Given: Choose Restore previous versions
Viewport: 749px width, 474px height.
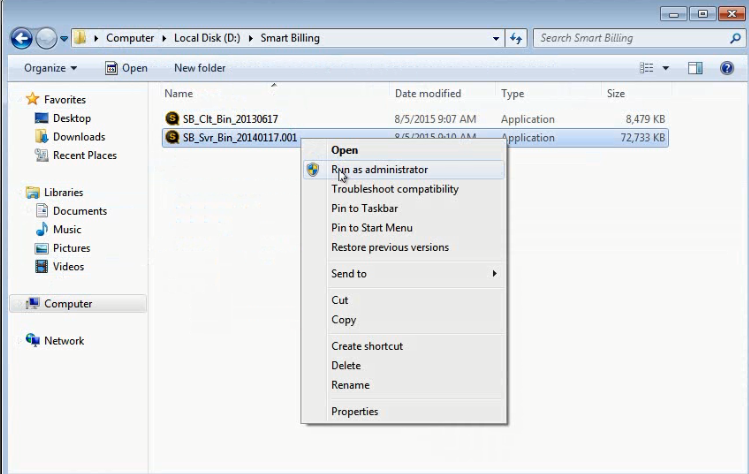Looking at the screenshot, I should 404,248.
